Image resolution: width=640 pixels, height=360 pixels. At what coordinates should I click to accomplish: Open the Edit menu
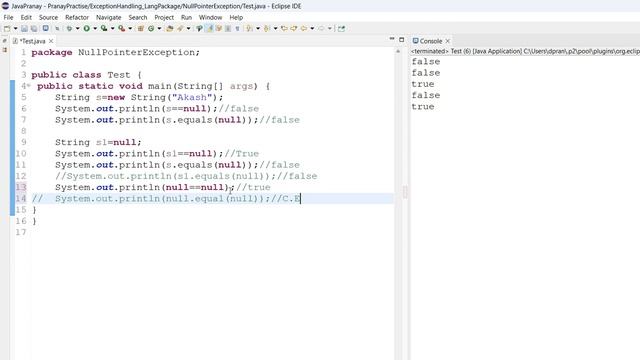click(x=26, y=18)
